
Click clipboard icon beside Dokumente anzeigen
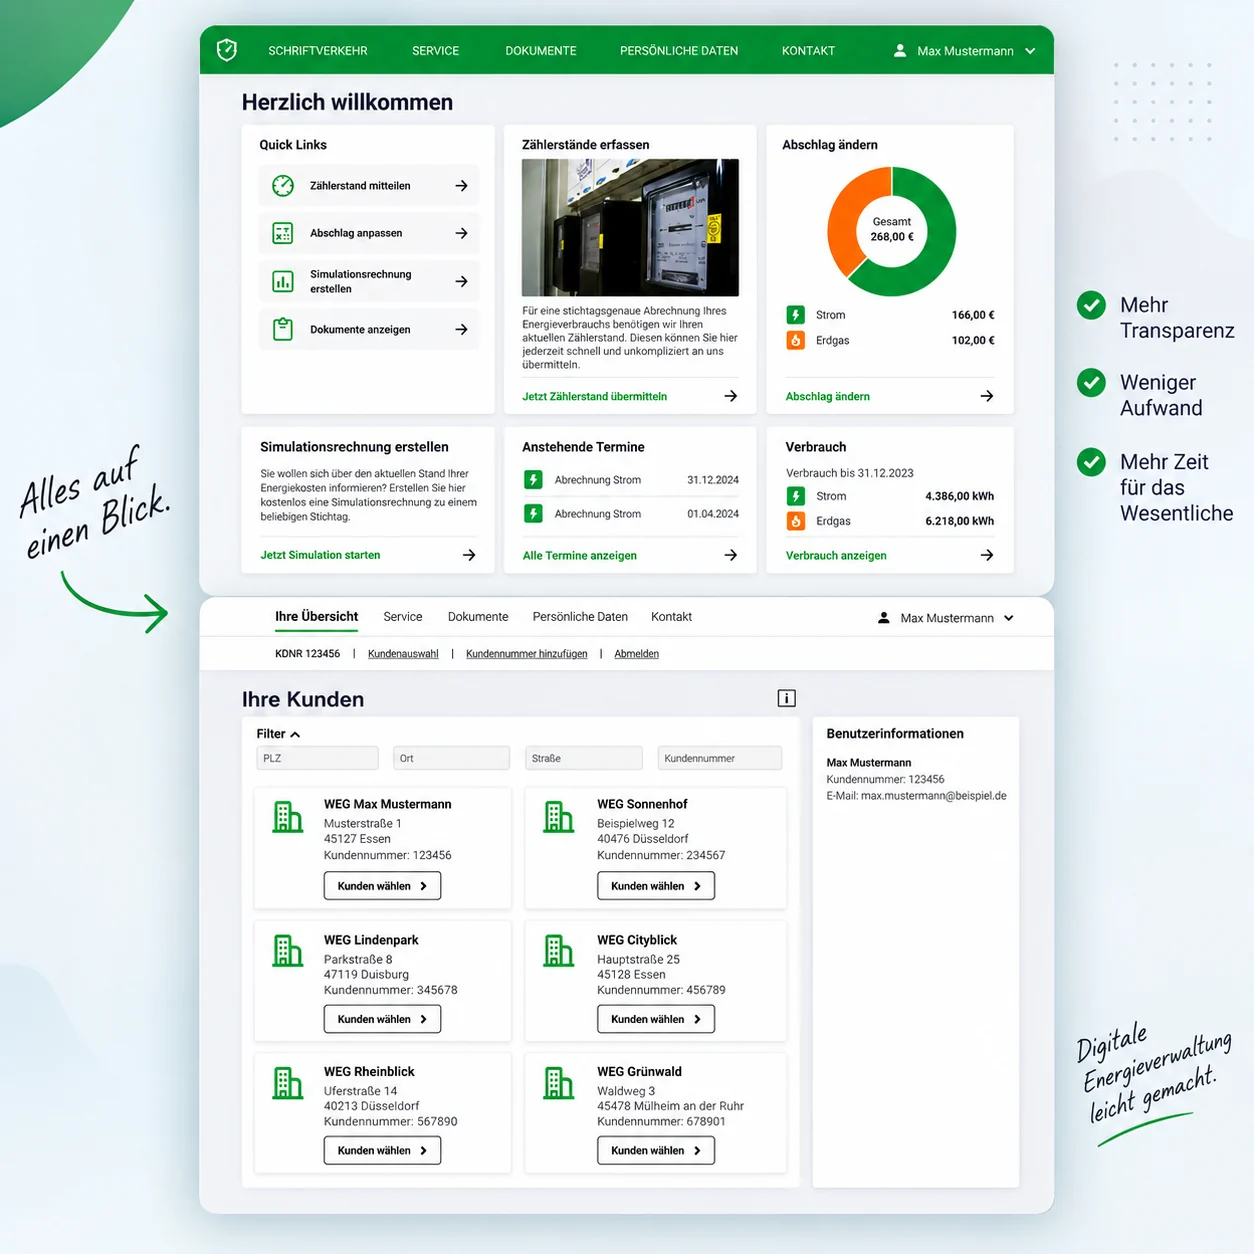283,329
